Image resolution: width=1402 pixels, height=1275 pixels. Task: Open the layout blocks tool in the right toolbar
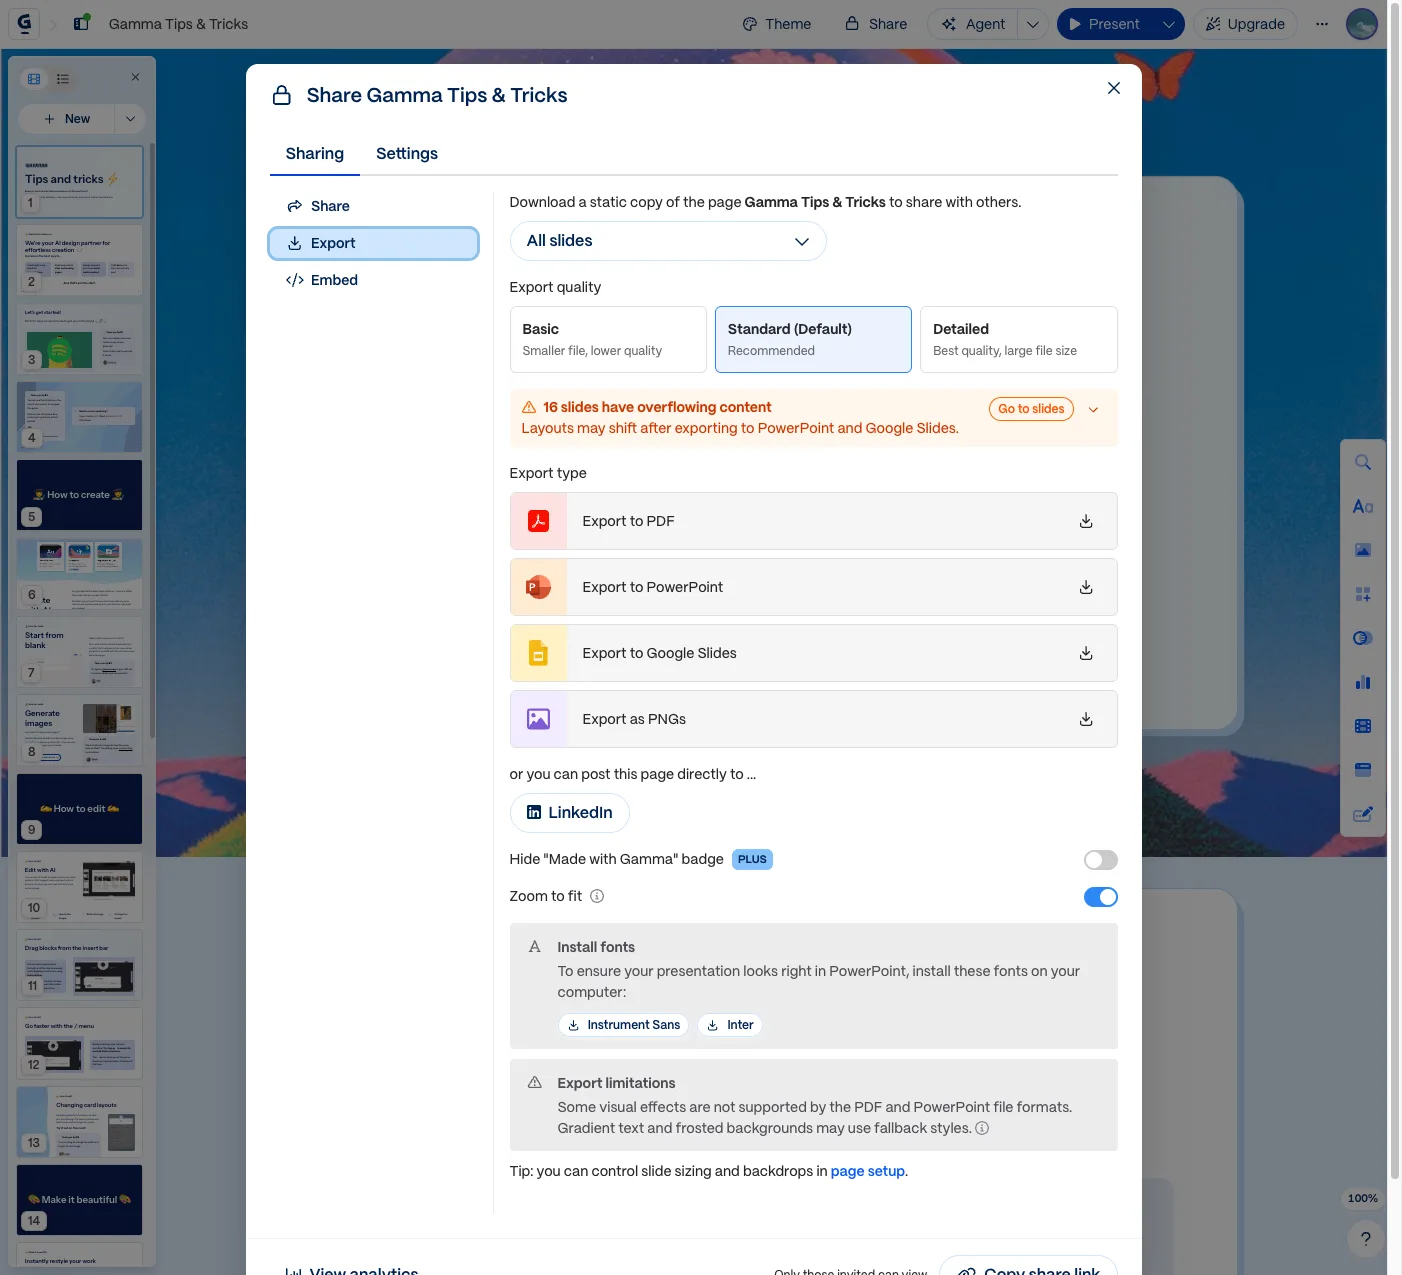point(1362,594)
